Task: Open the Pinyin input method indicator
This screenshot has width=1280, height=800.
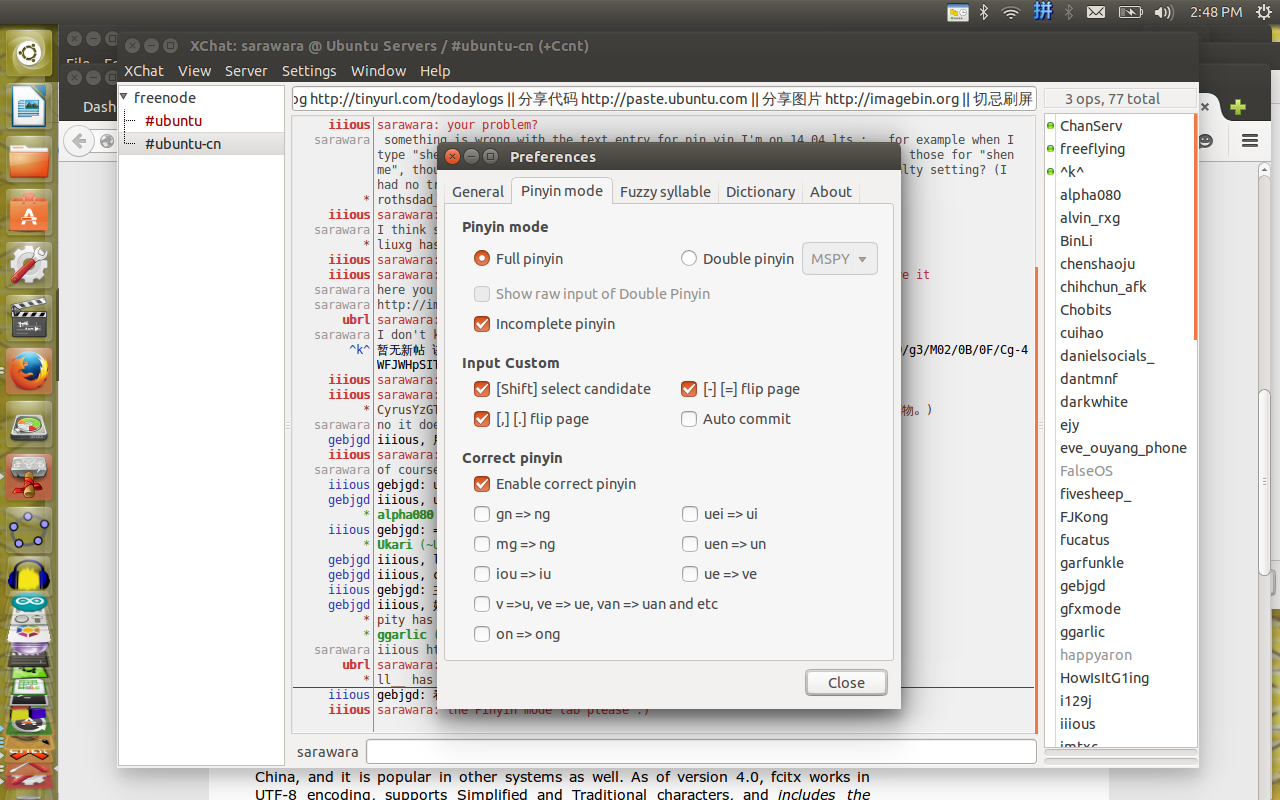Action: pos(1042,12)
